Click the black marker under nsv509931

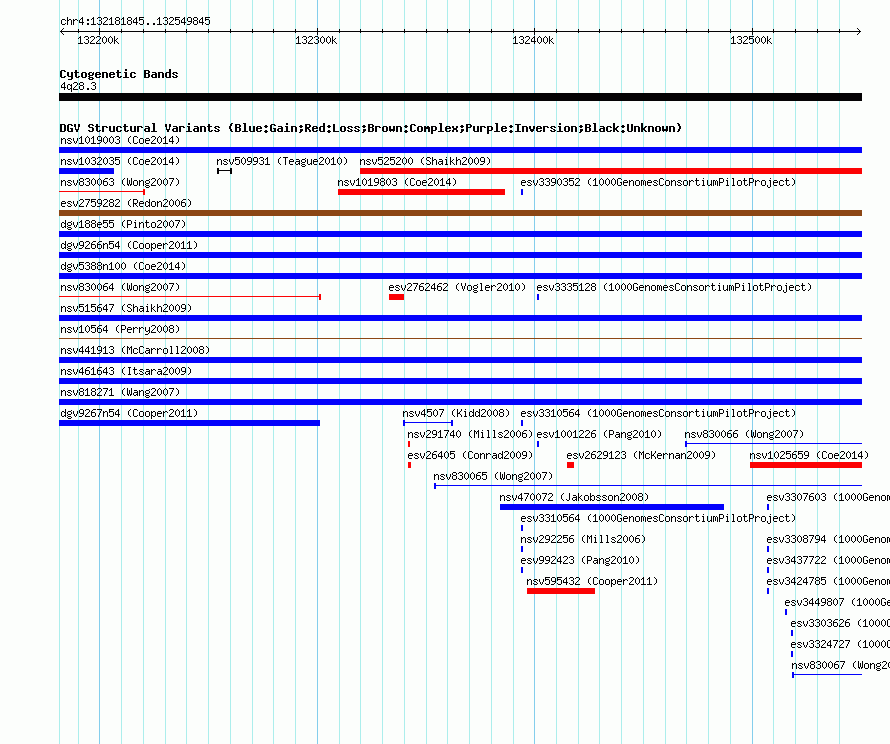pyautogui.click(x=224, y=171)
